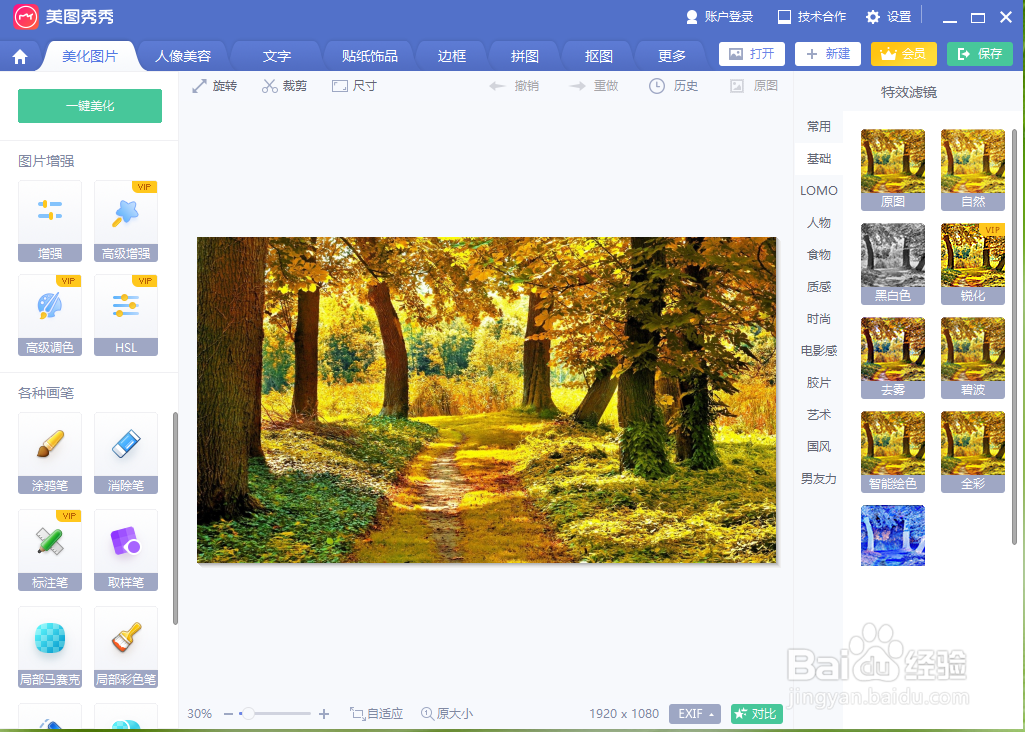
Task: Switch to the 文字 tab
Action: tap(277, 56)
